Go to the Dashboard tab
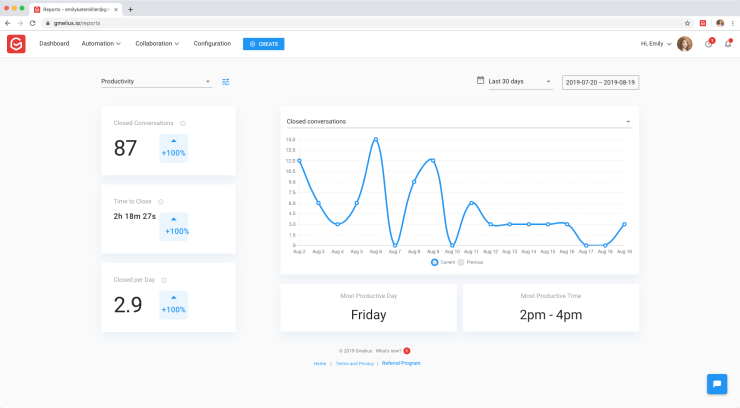740x408 pixels. click(54, 44)
